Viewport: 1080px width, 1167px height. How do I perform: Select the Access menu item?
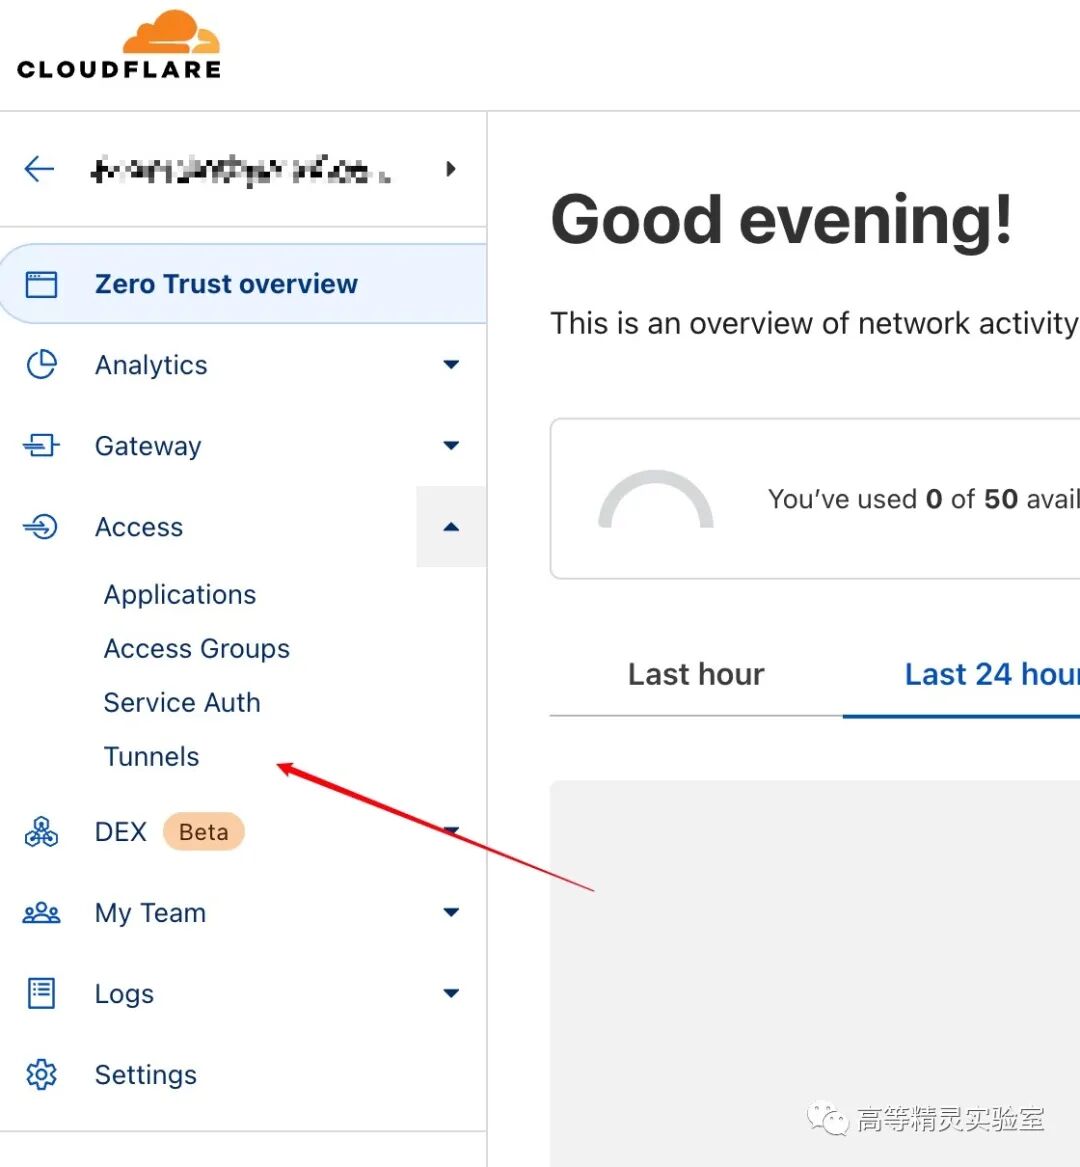click(138, 527)
